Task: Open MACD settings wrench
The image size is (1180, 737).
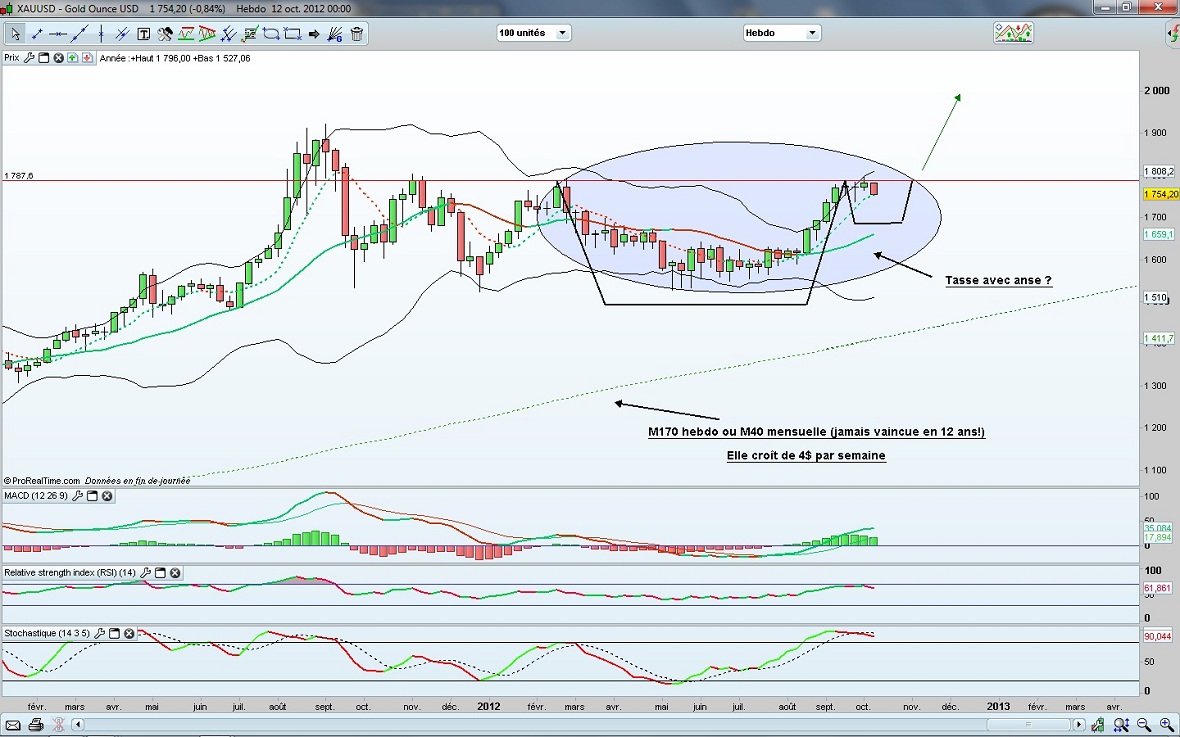Action: [77, 496]
